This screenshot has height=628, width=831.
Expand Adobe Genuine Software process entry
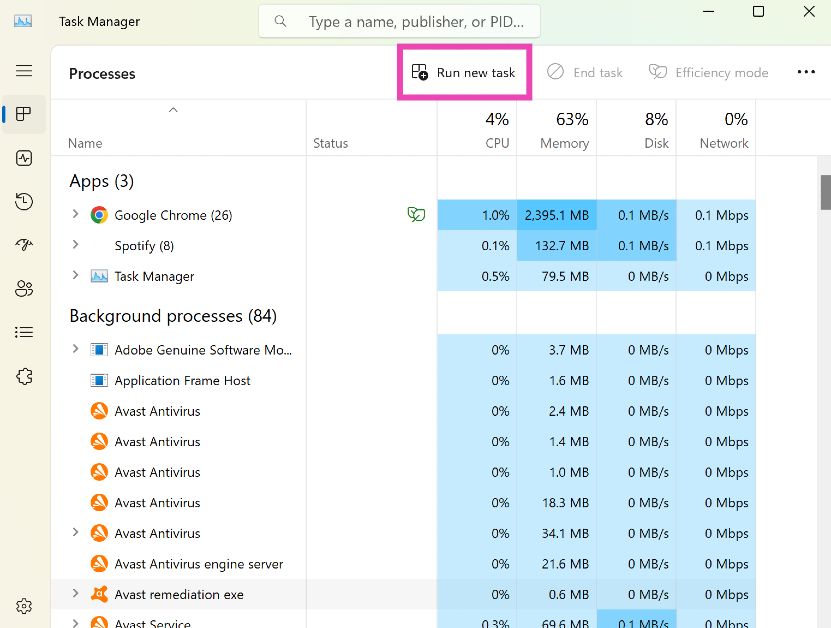click(75, 349)
